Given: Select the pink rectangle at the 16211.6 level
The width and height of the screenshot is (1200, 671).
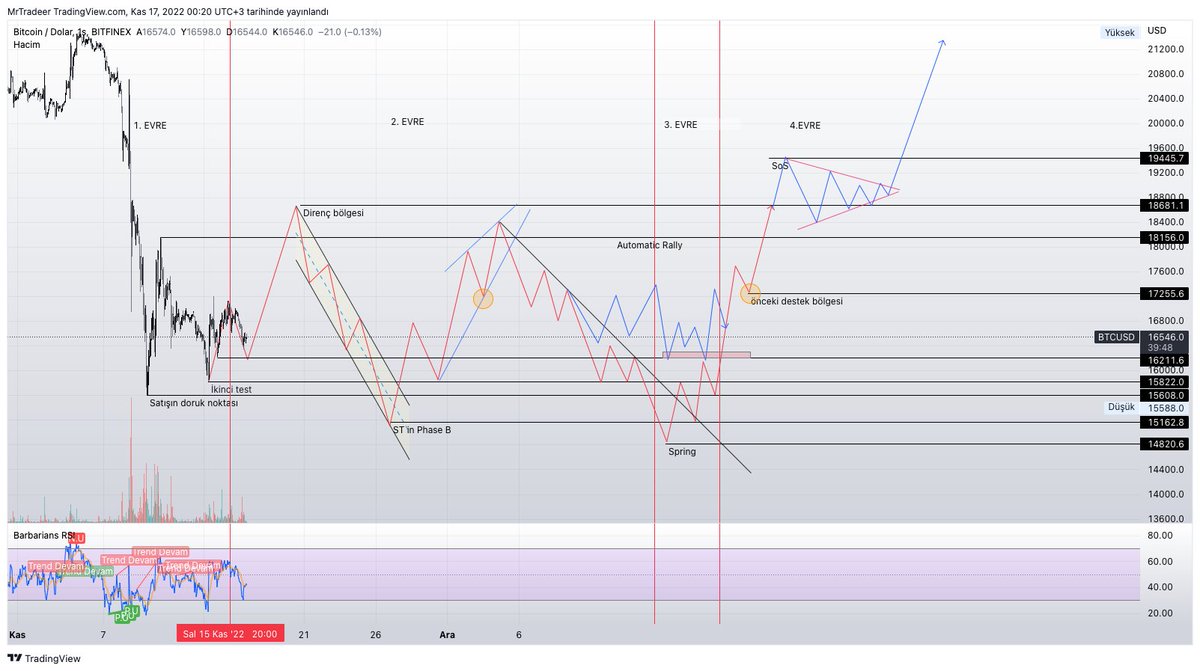Looking at the screenshot, I should (x=706, y=354).
